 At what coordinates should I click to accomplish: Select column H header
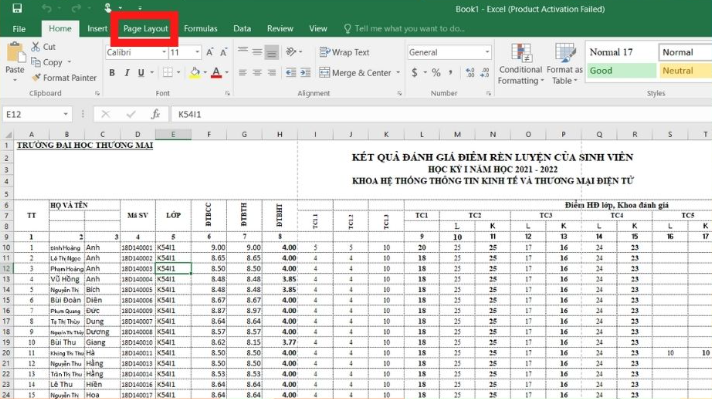(280, 134)
